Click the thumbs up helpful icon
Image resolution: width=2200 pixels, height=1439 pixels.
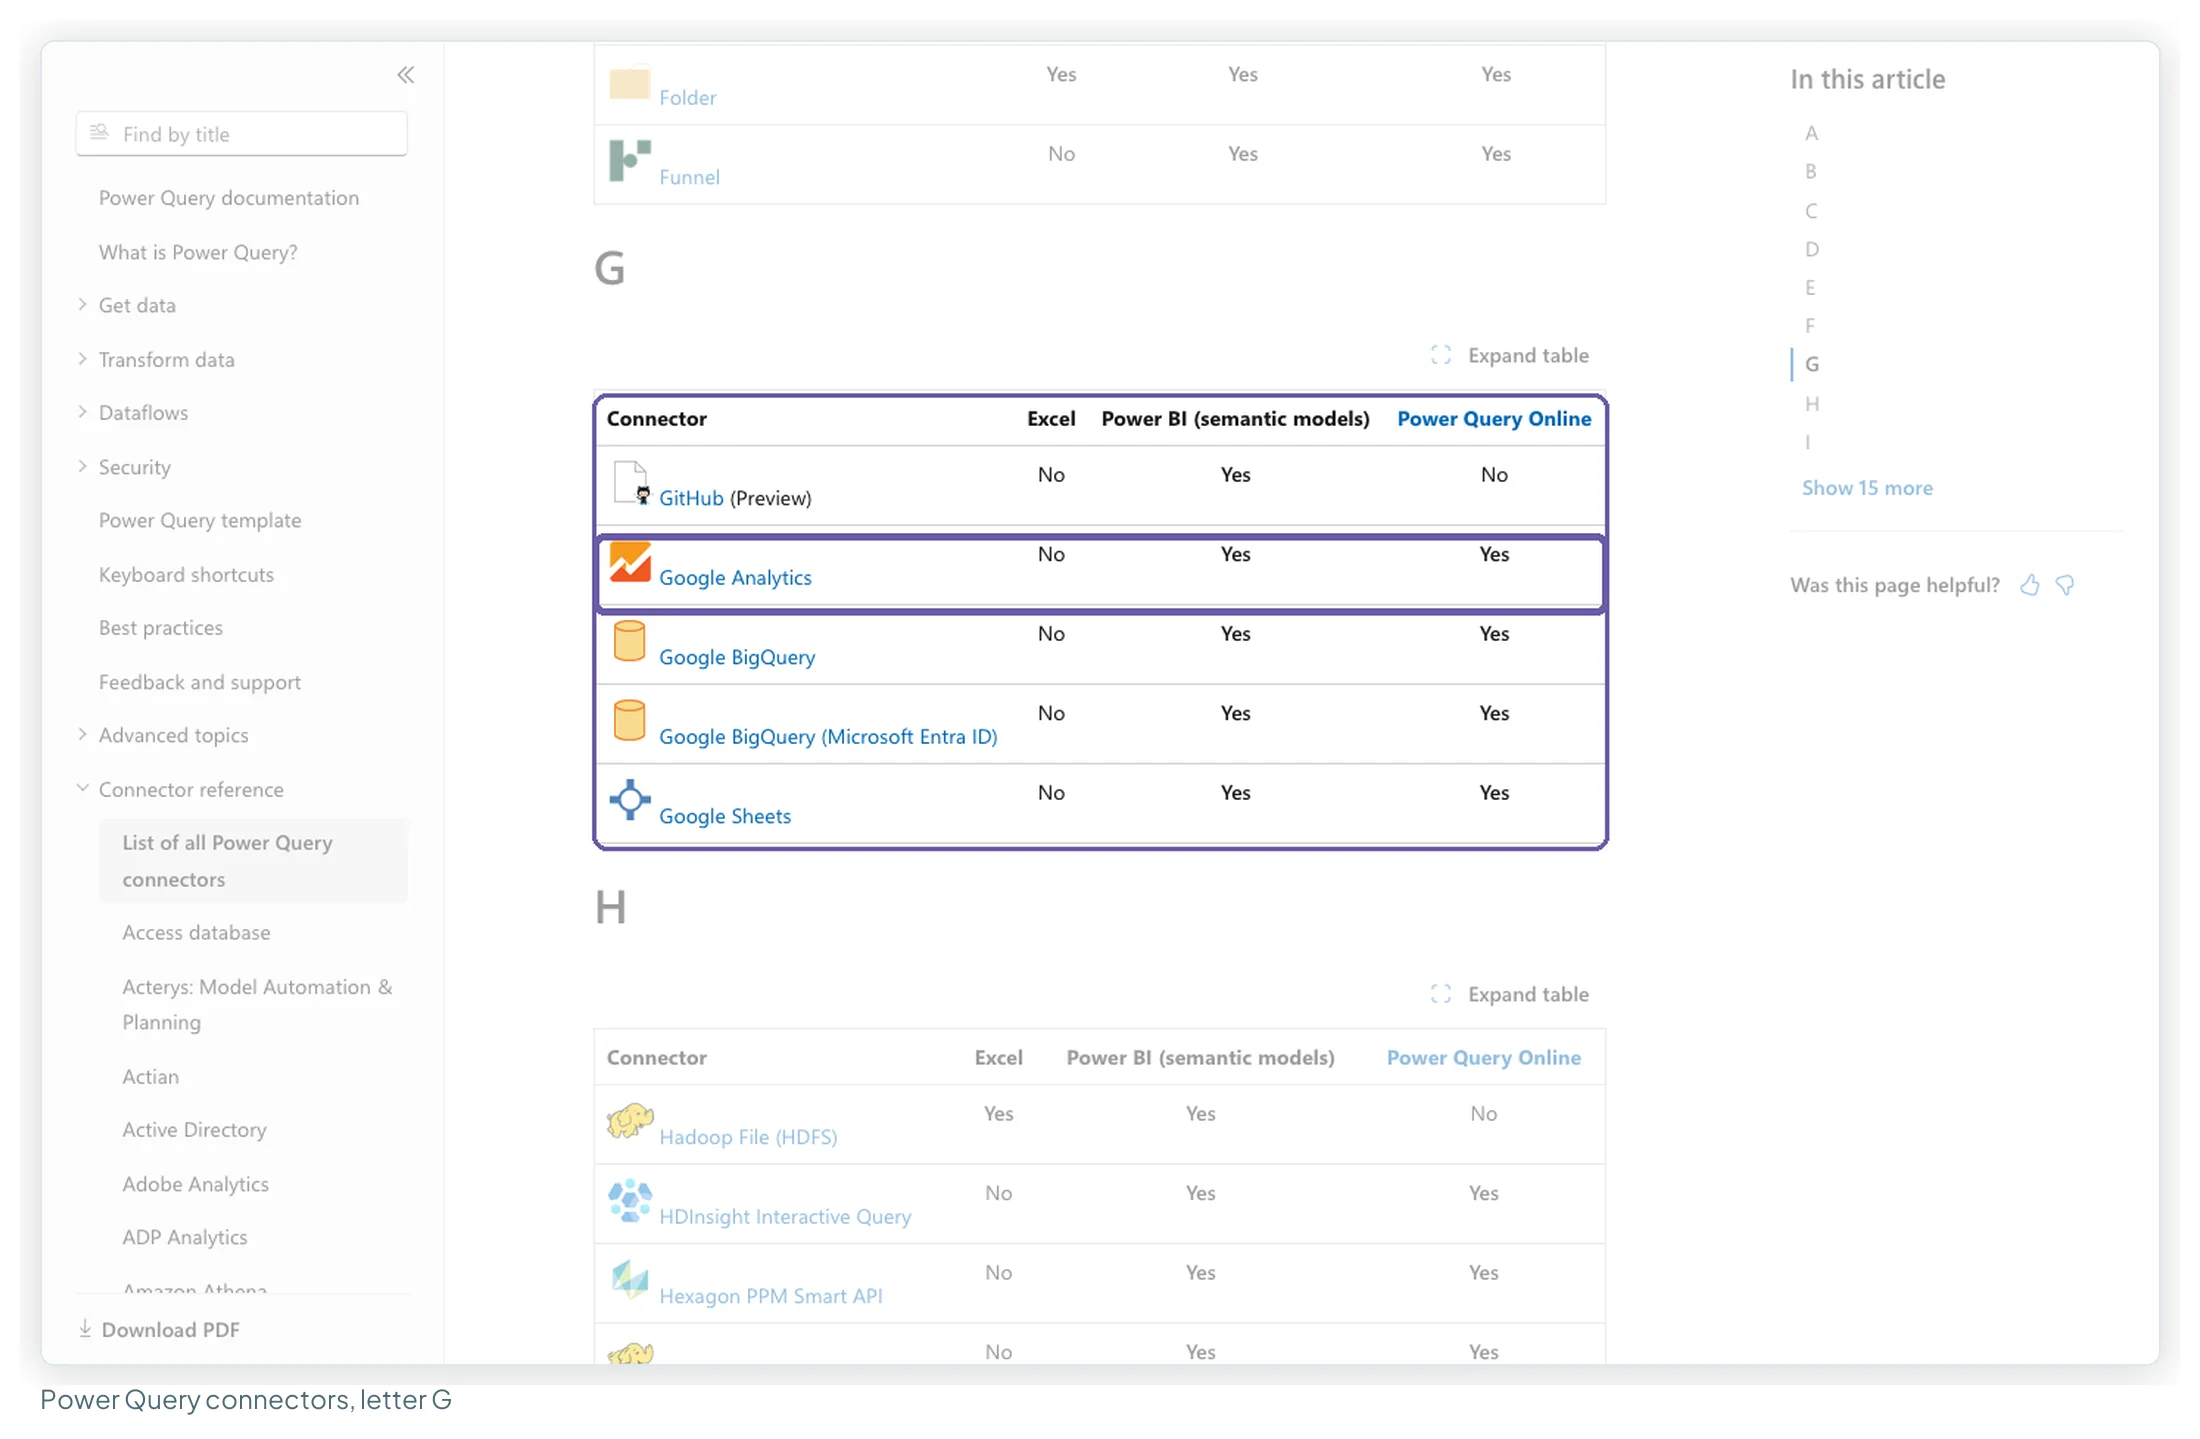click(2029, 585)
